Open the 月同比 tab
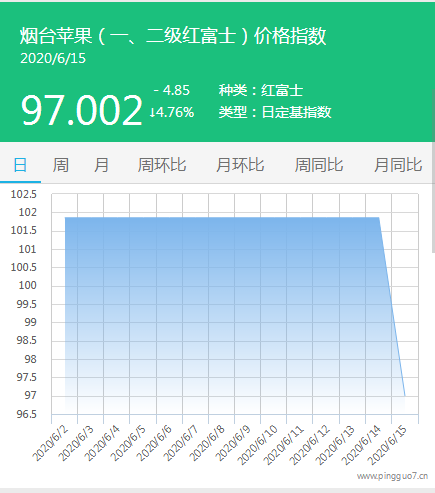 [x=398, y=165]
